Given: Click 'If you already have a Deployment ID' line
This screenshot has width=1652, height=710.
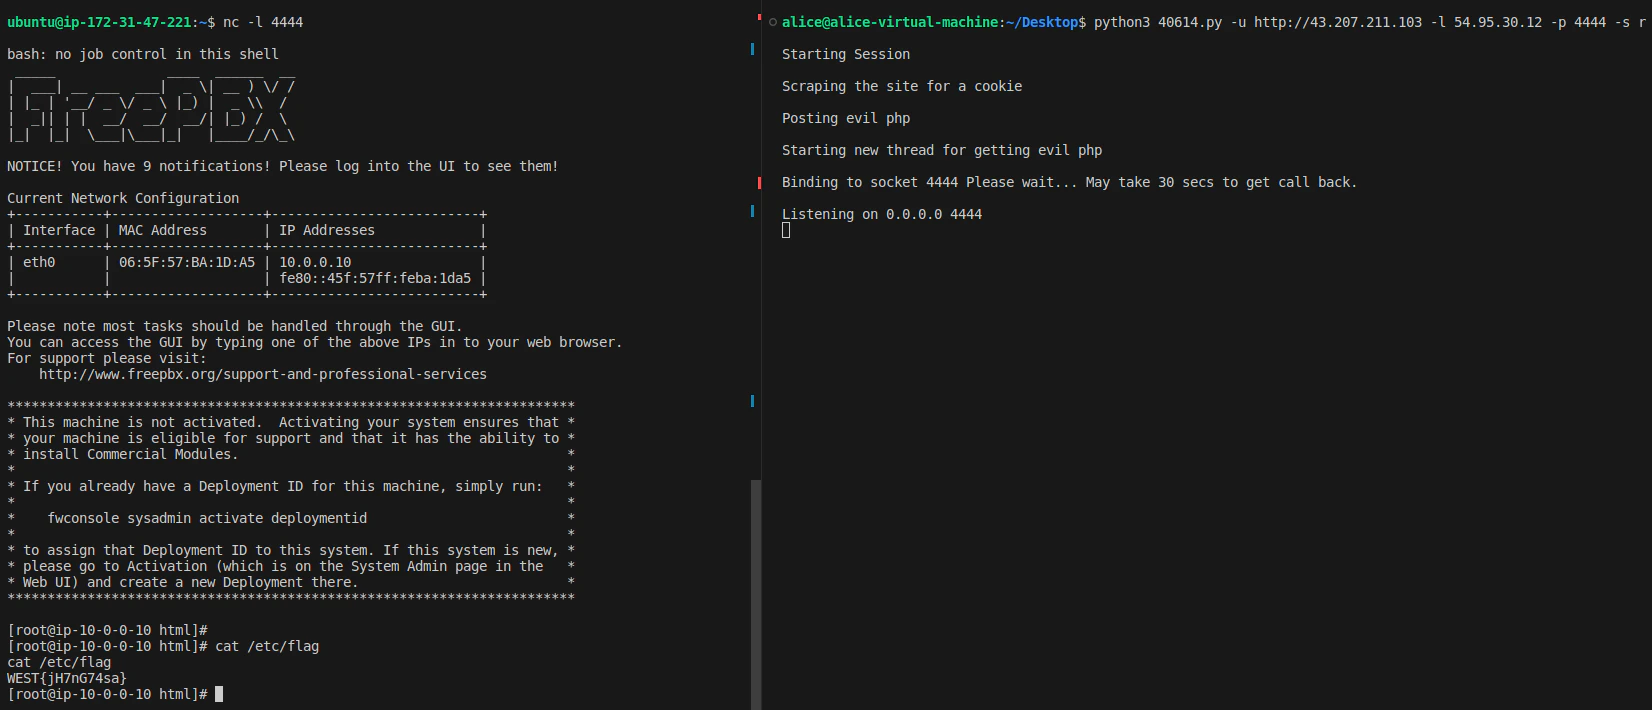Looking at the screenshot, I should 283,486.
